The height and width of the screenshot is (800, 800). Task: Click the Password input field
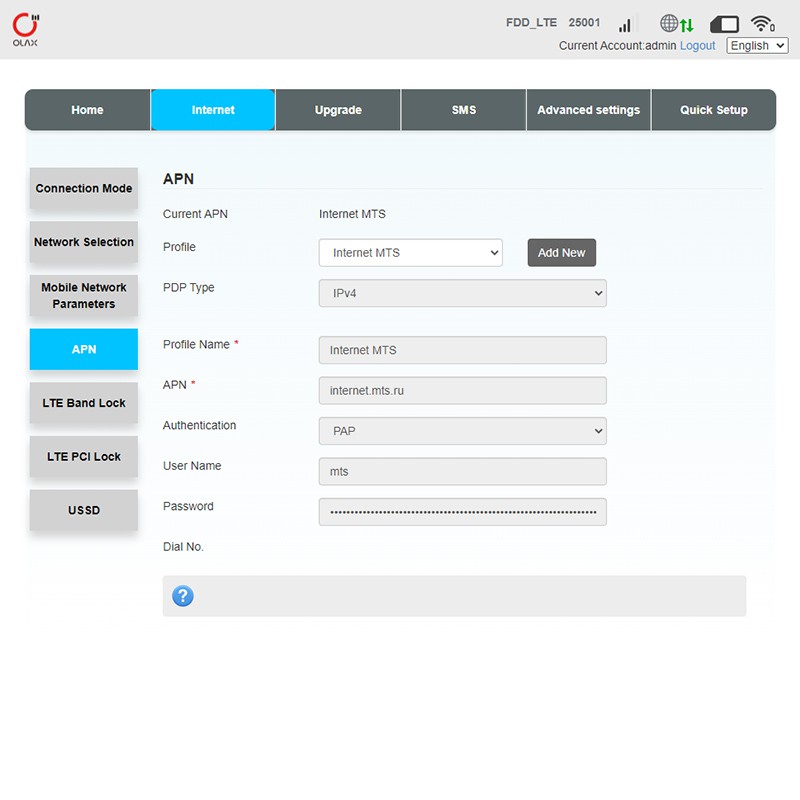click(x=462, y=512)
